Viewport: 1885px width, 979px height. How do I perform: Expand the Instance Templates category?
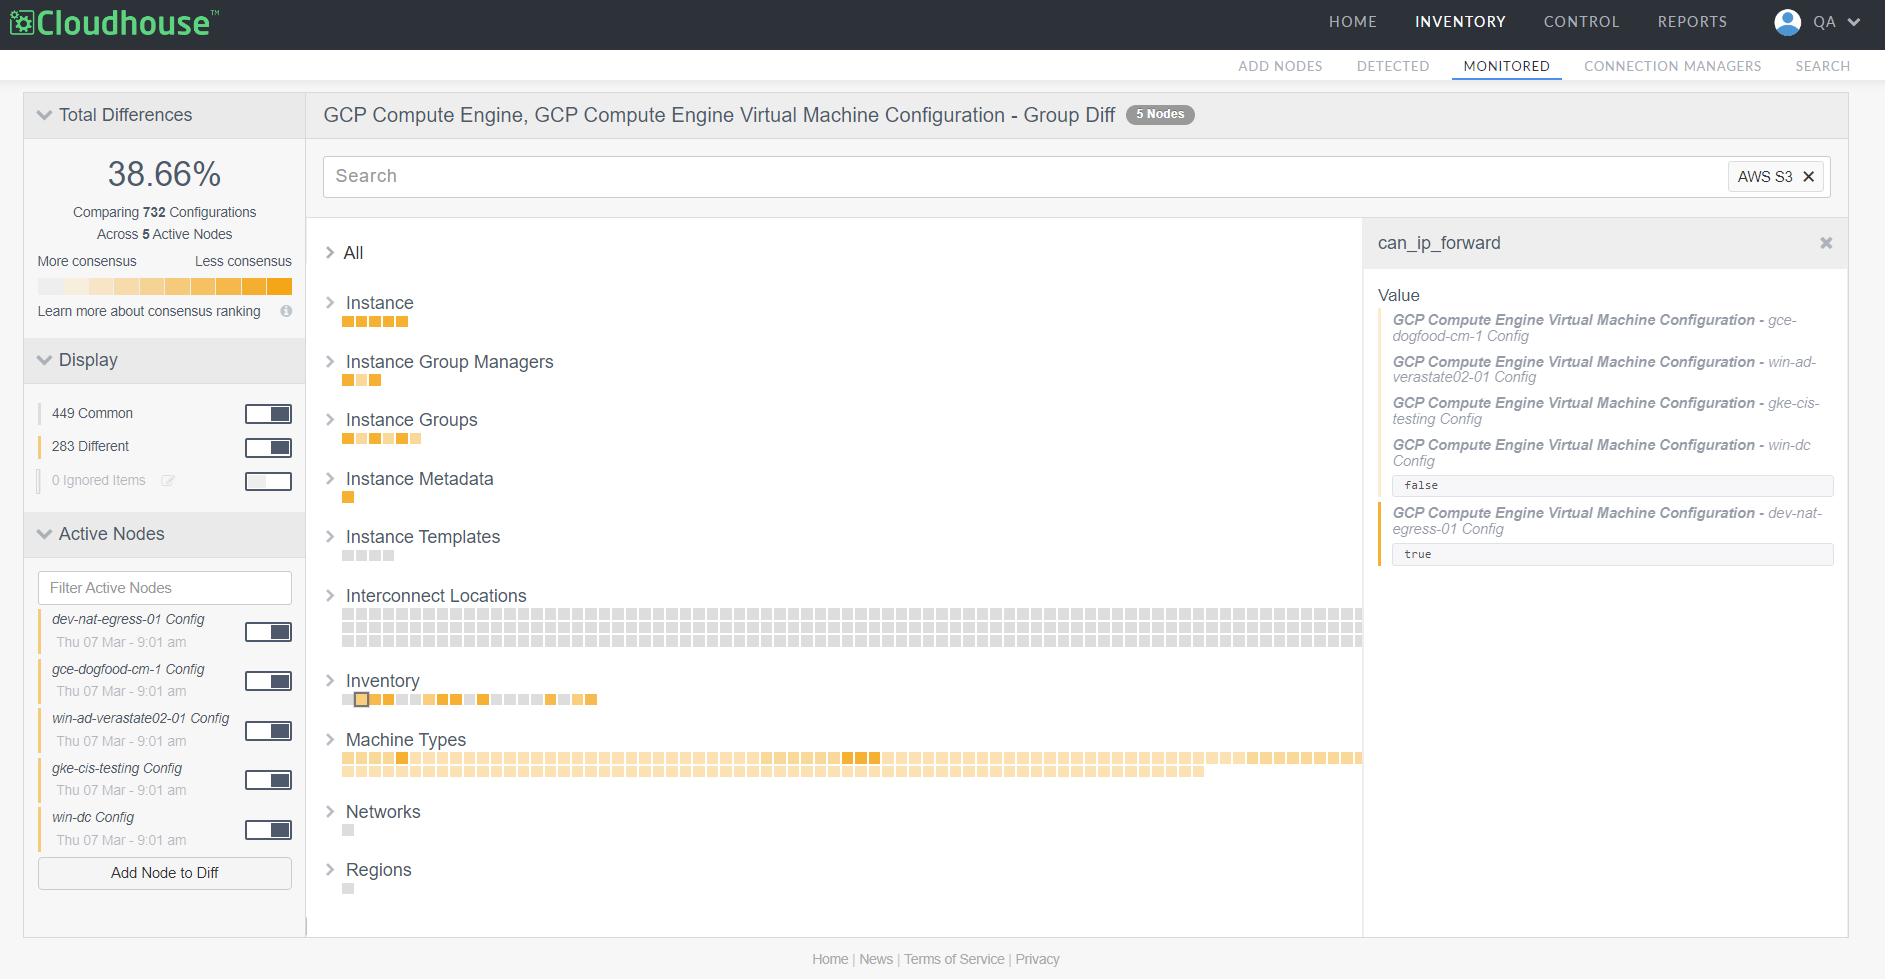pyautogui.click(x=330, y=537)
